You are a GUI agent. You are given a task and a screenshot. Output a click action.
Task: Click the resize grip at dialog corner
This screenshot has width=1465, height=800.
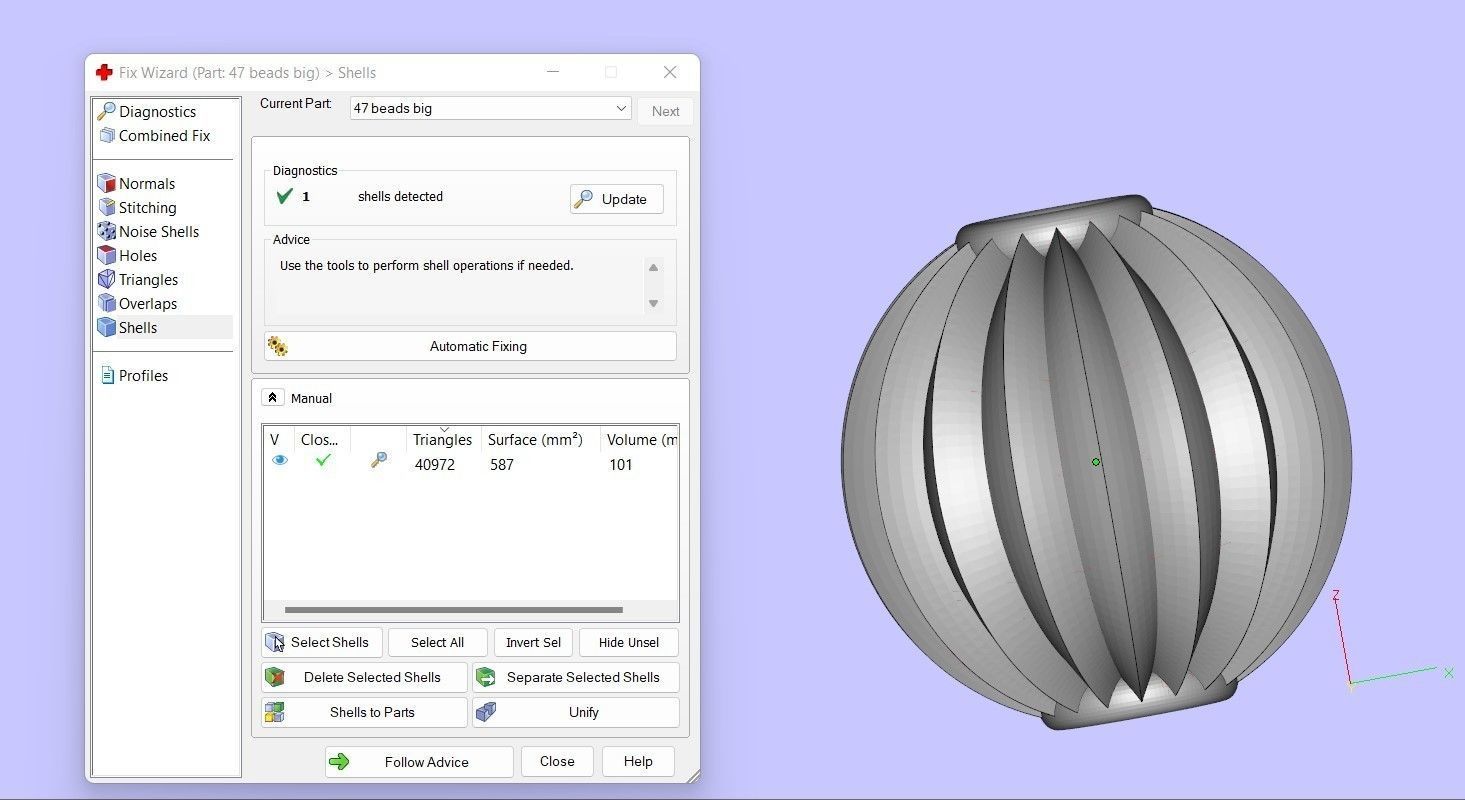pyautogui.click(x=692, y=775)
